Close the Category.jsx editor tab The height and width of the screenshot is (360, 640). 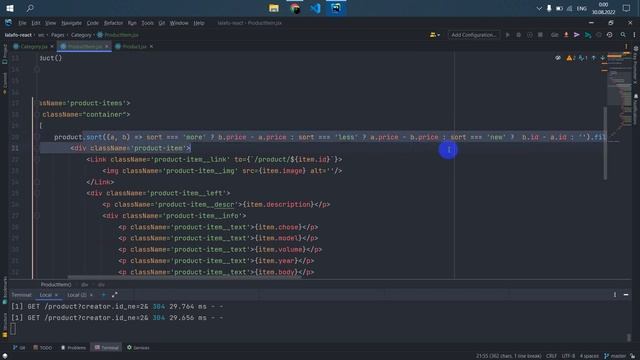click(52, 47)
